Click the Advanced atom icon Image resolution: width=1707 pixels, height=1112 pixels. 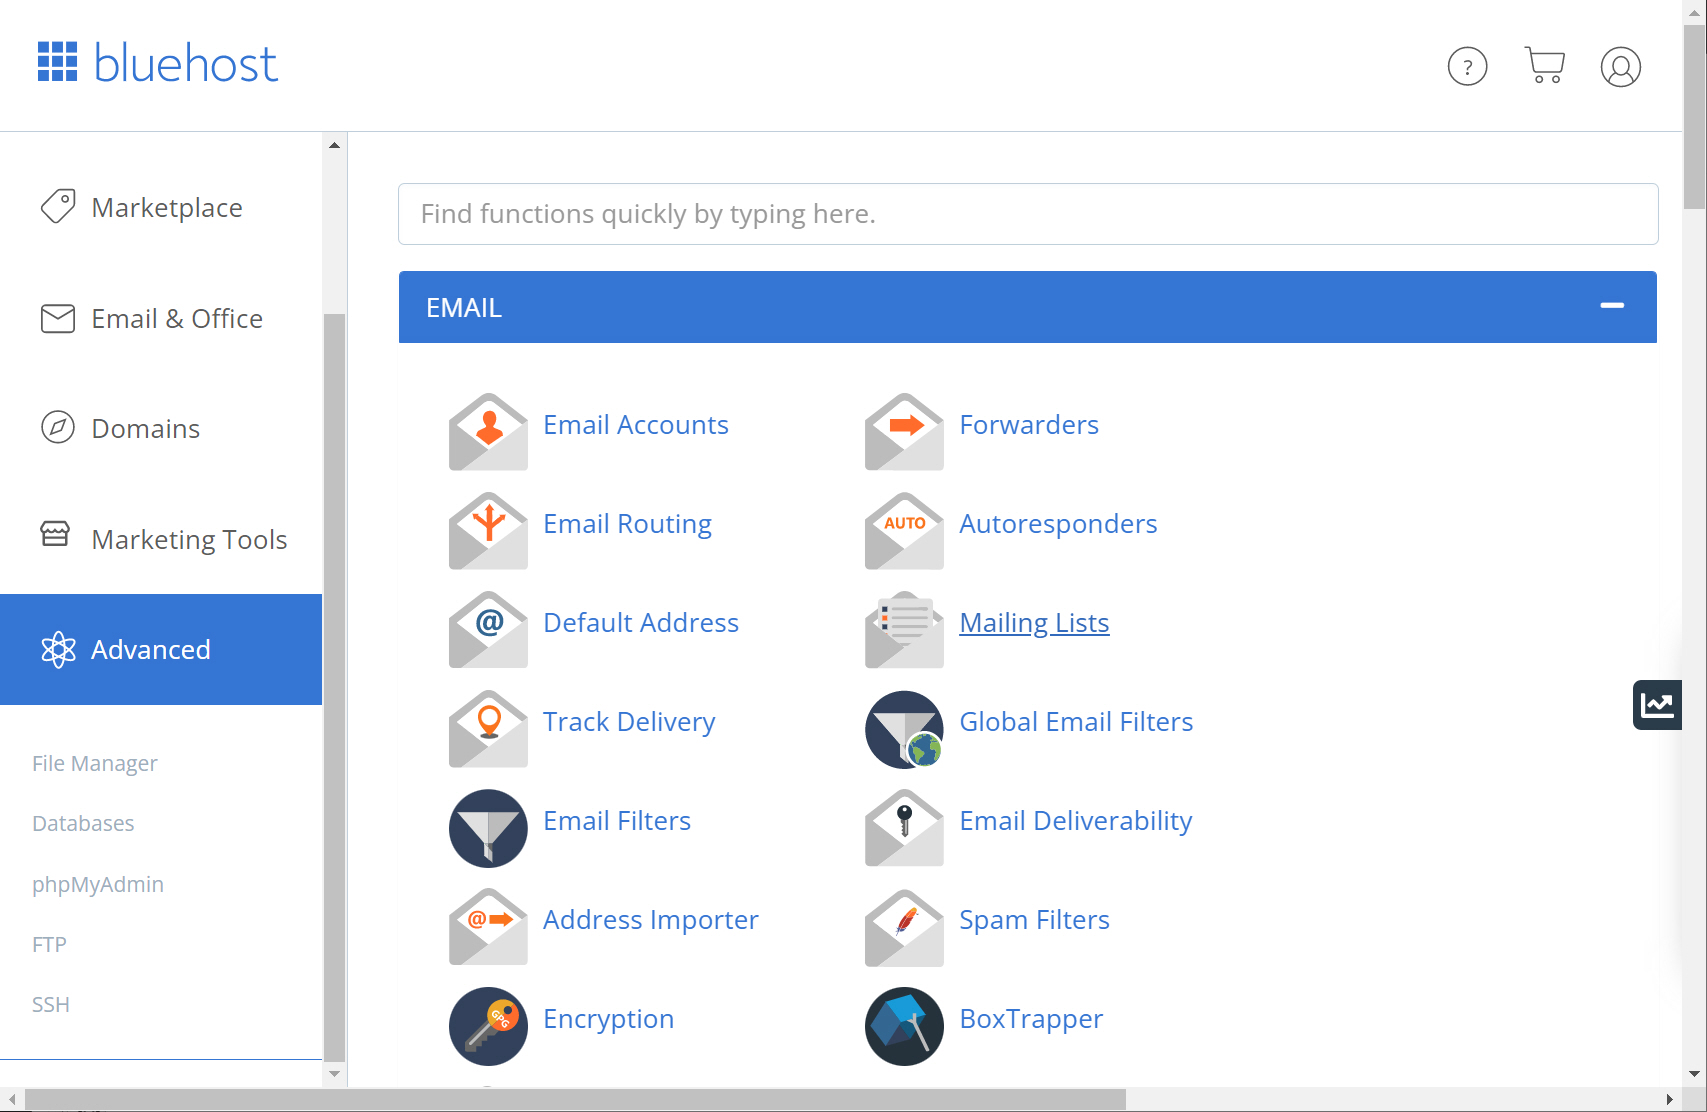coord(58,650)
